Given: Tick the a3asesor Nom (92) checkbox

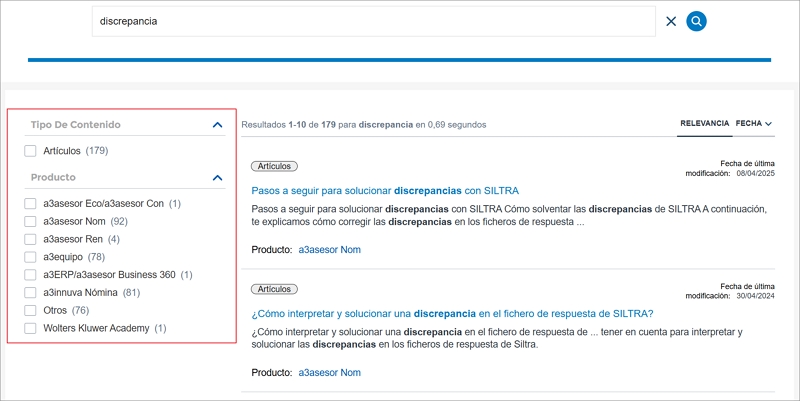Looking at the screenshot, I should (30, 221).
